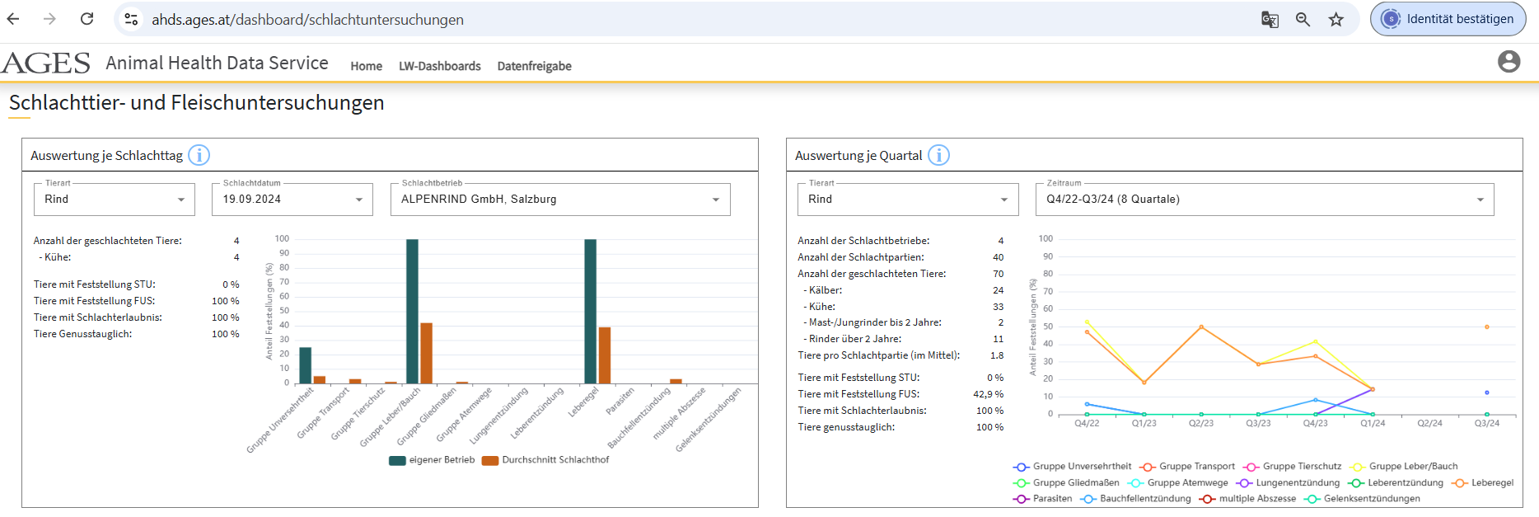Open the Schlachtdatum dropdown showing 19.09.2024

click(x=290, y=199)
